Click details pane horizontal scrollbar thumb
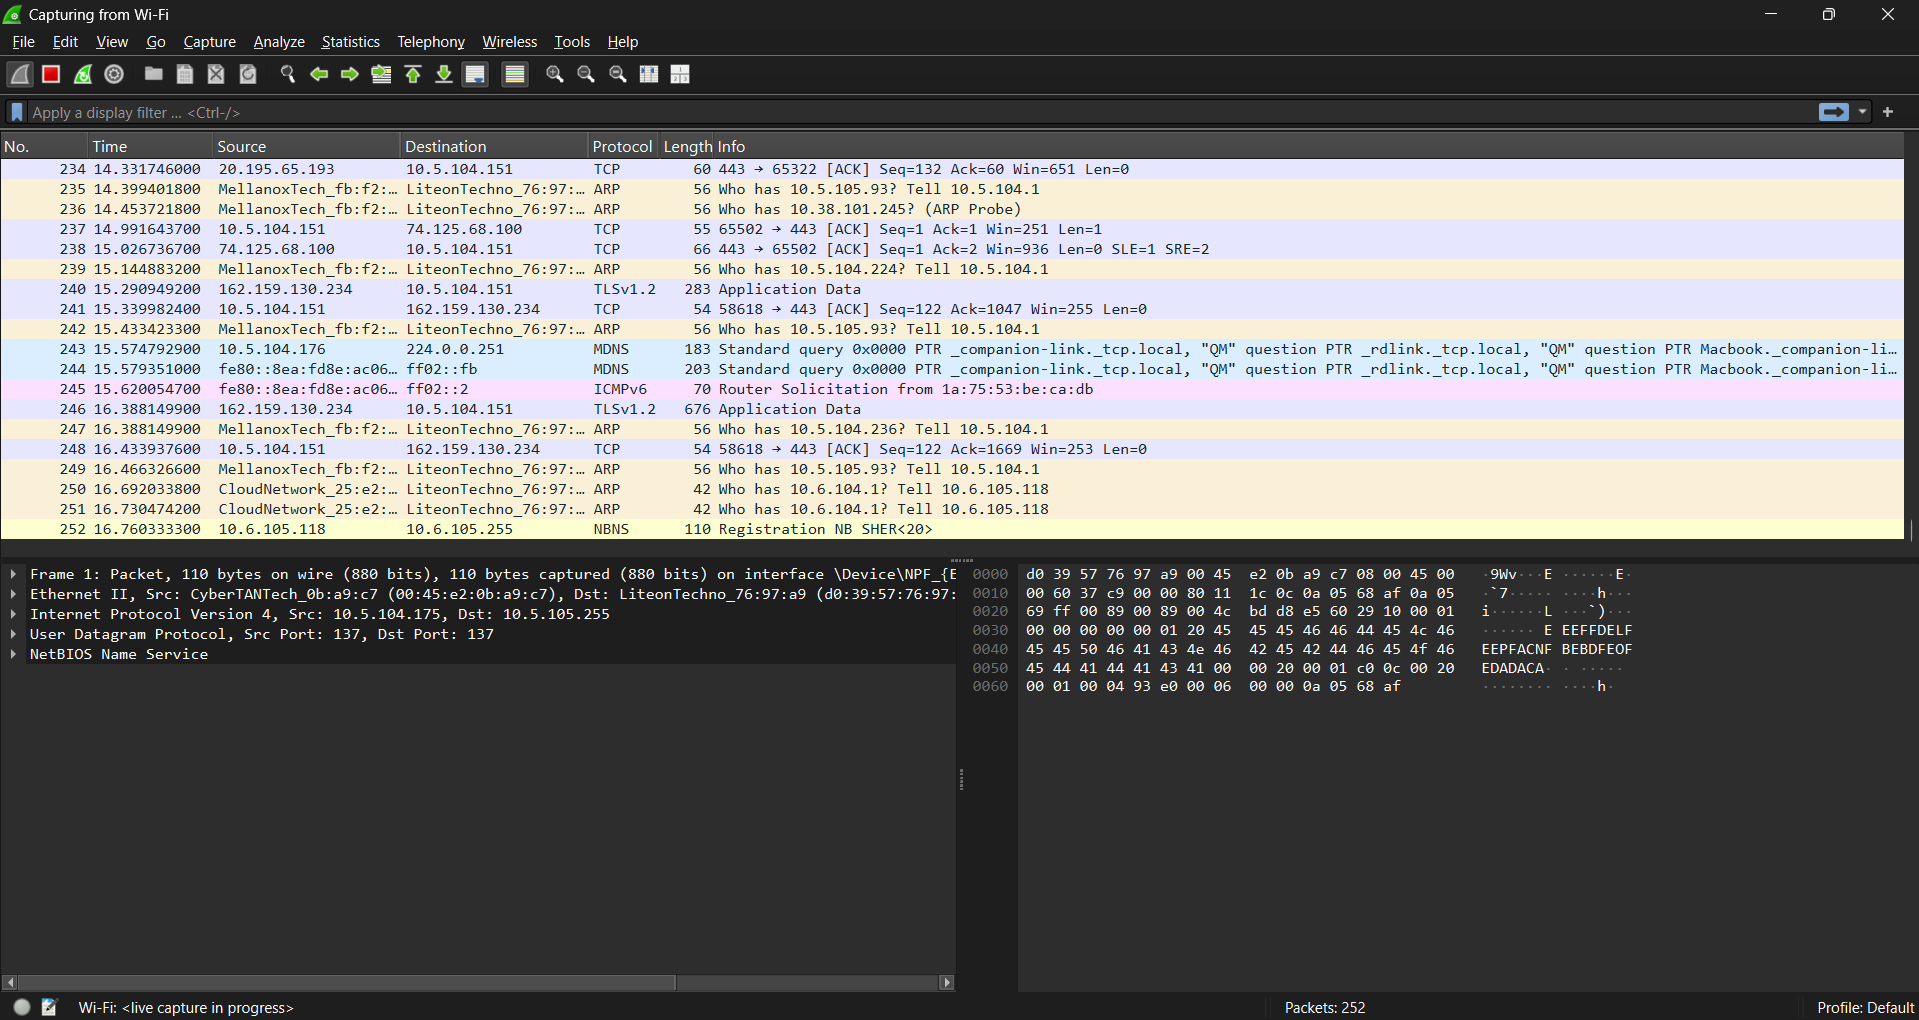This screenshot has width=1919, height=1020. click(347, 983)
